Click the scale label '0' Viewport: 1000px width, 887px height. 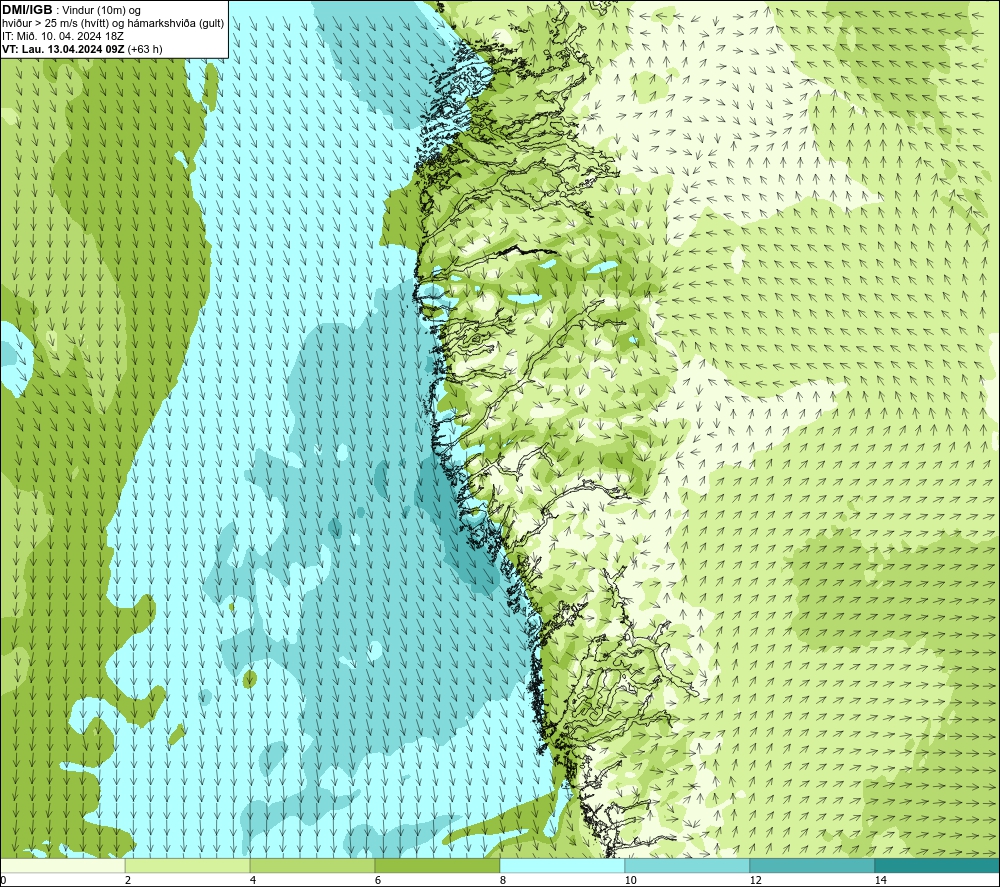tap(3, 880)
